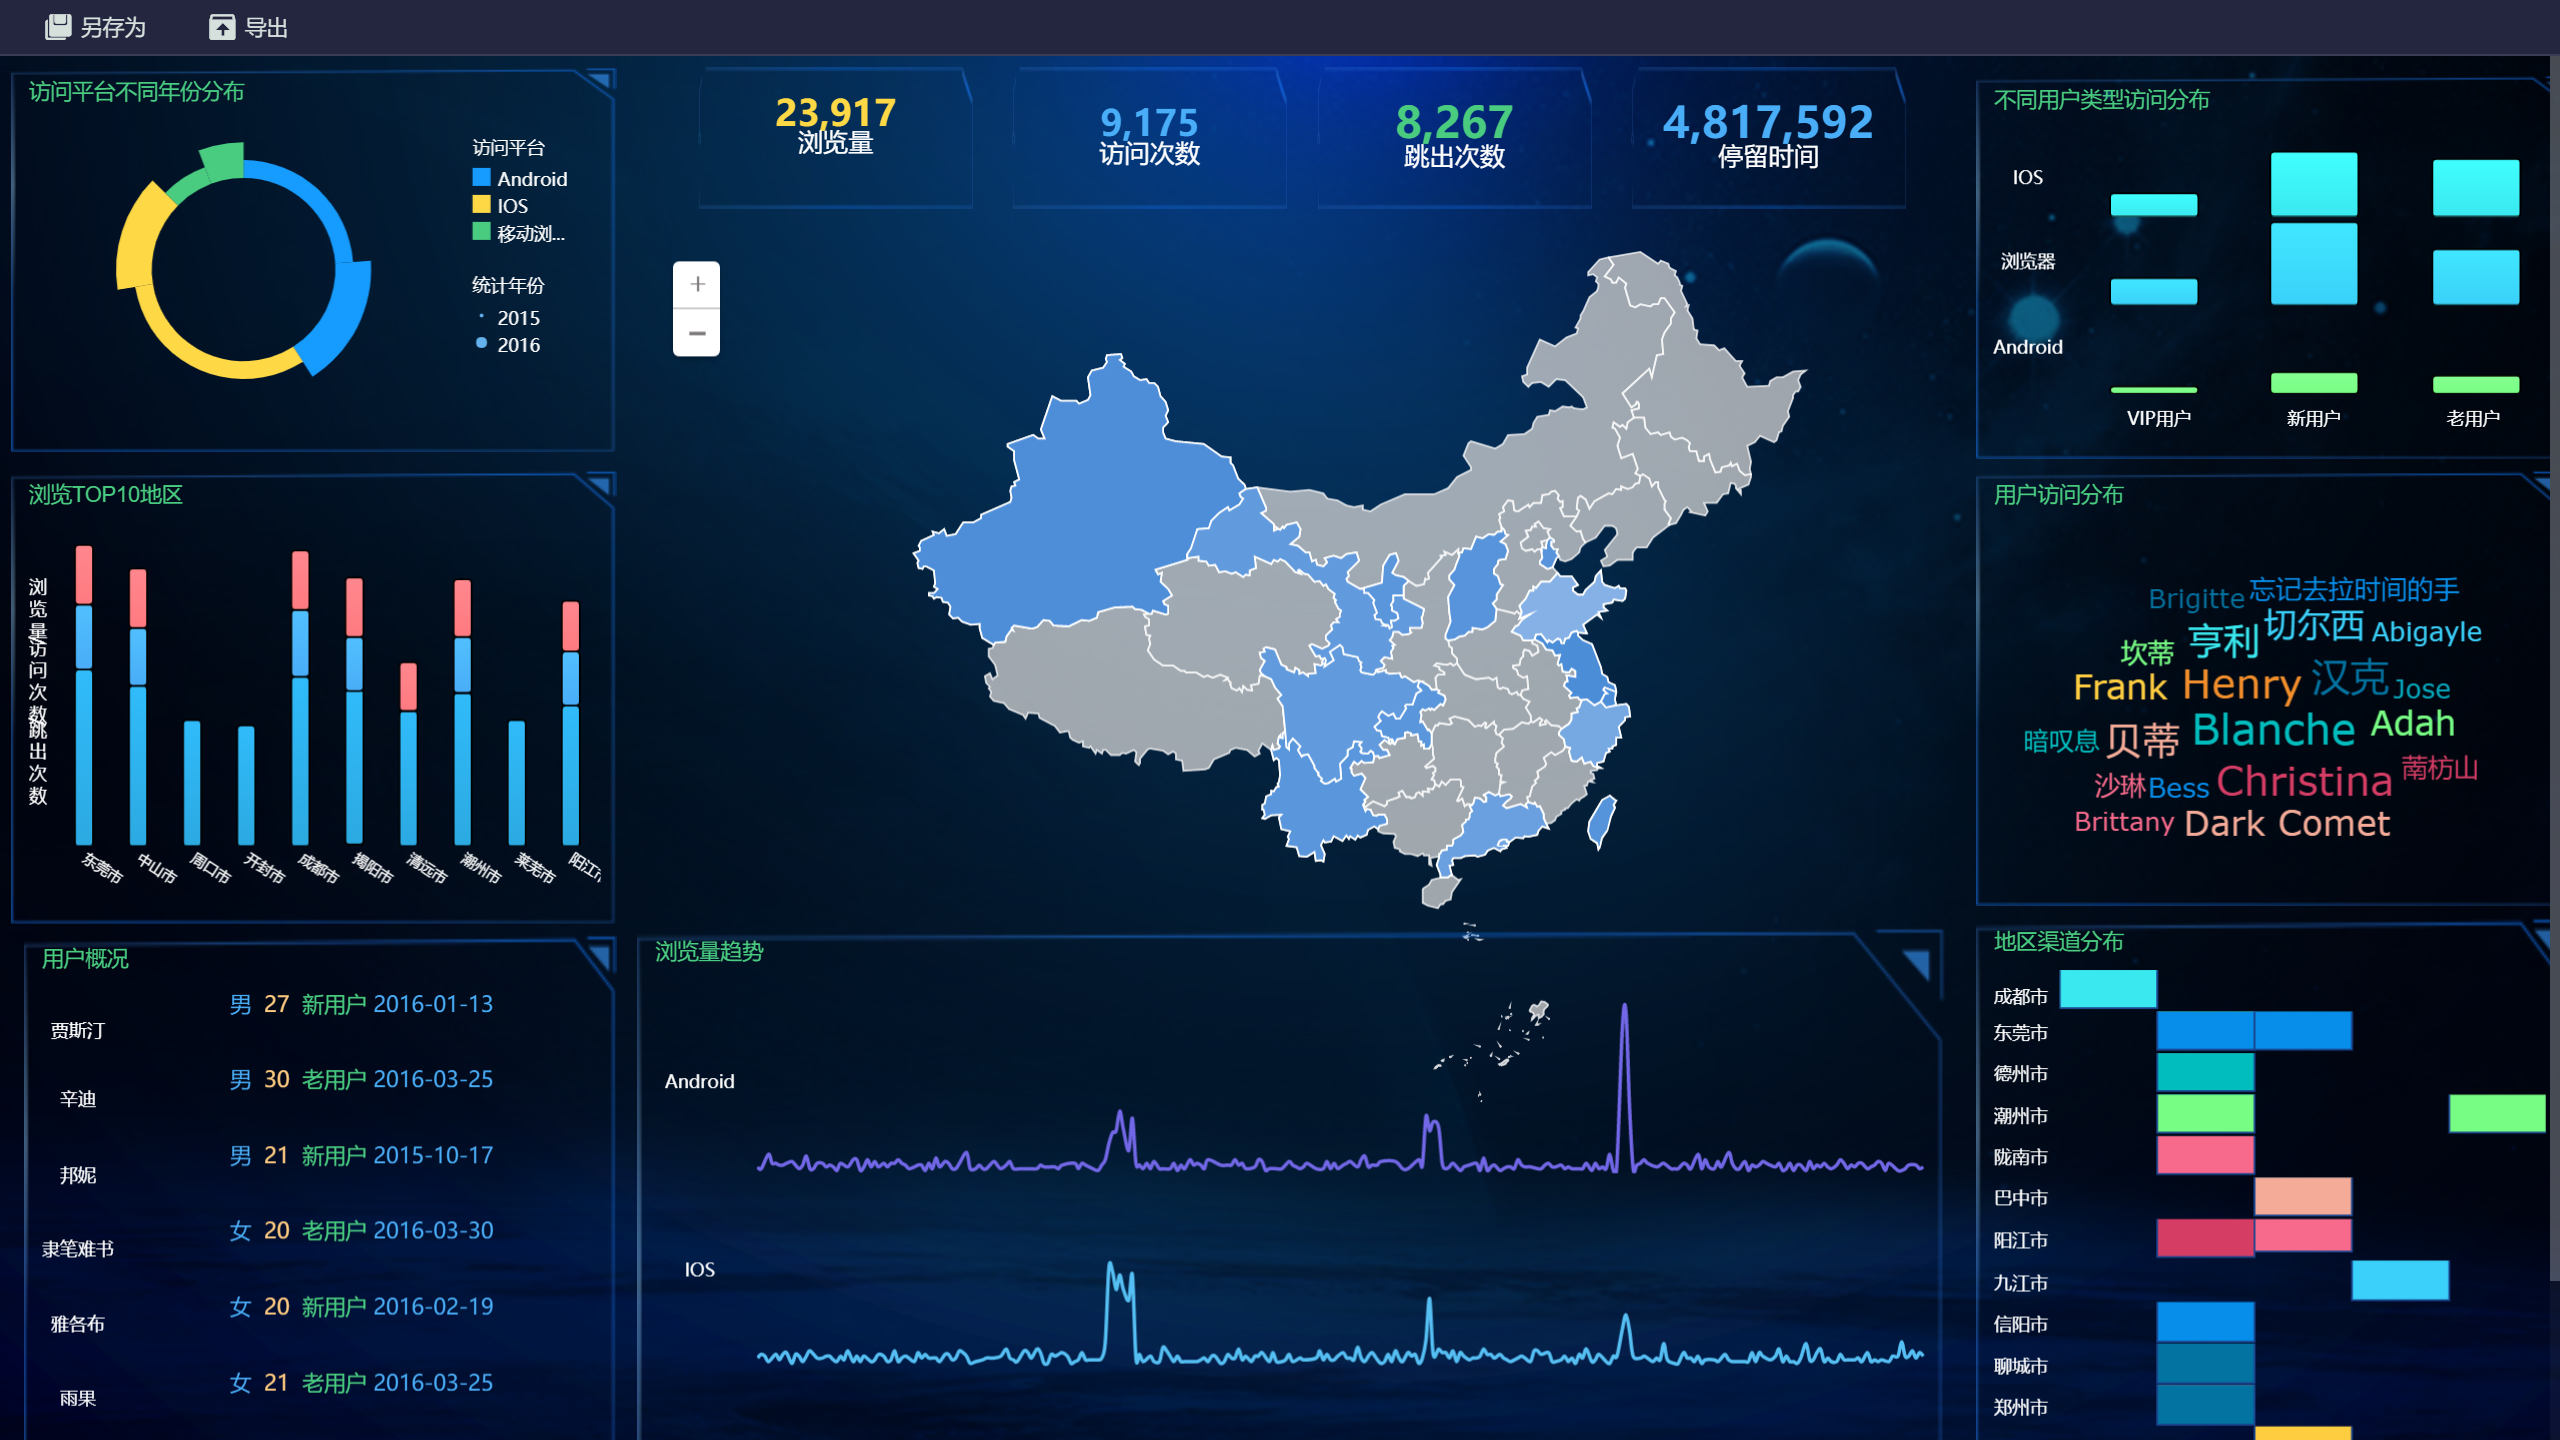
Task: Click corner triangle of 用户概况 panel
Action: coord(600,957)
